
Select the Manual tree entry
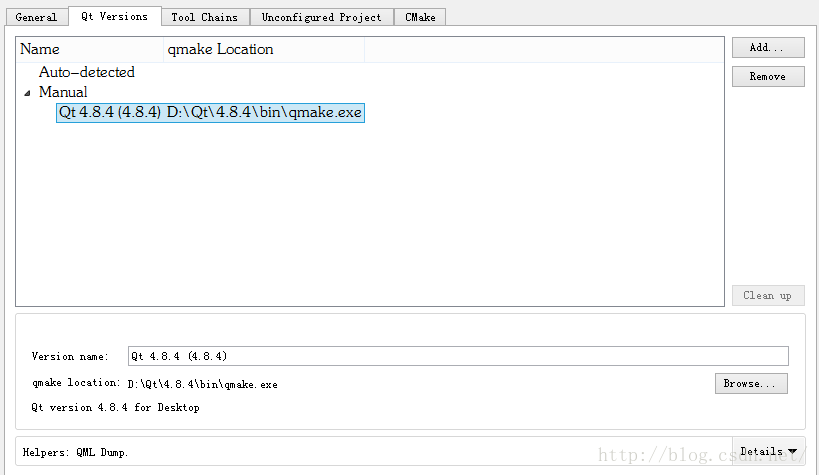click(x=63, y=92)
